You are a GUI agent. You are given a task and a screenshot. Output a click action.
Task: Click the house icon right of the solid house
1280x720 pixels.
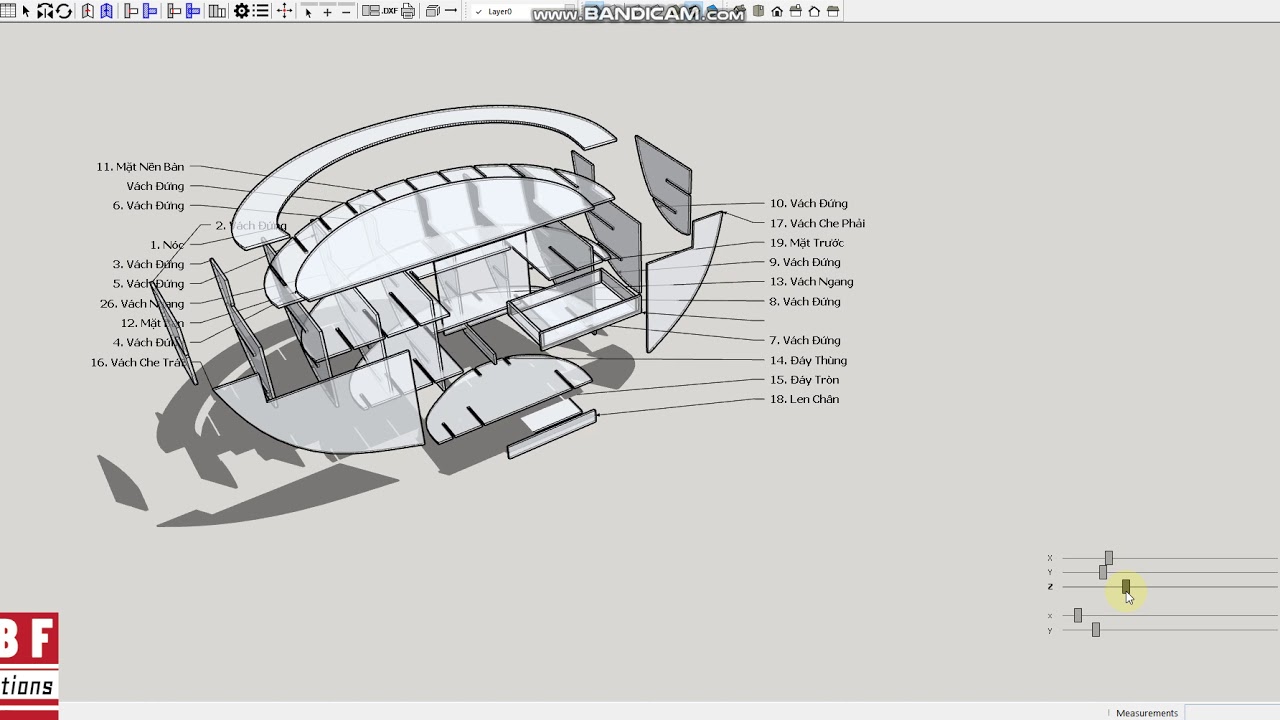pos(796,11)
